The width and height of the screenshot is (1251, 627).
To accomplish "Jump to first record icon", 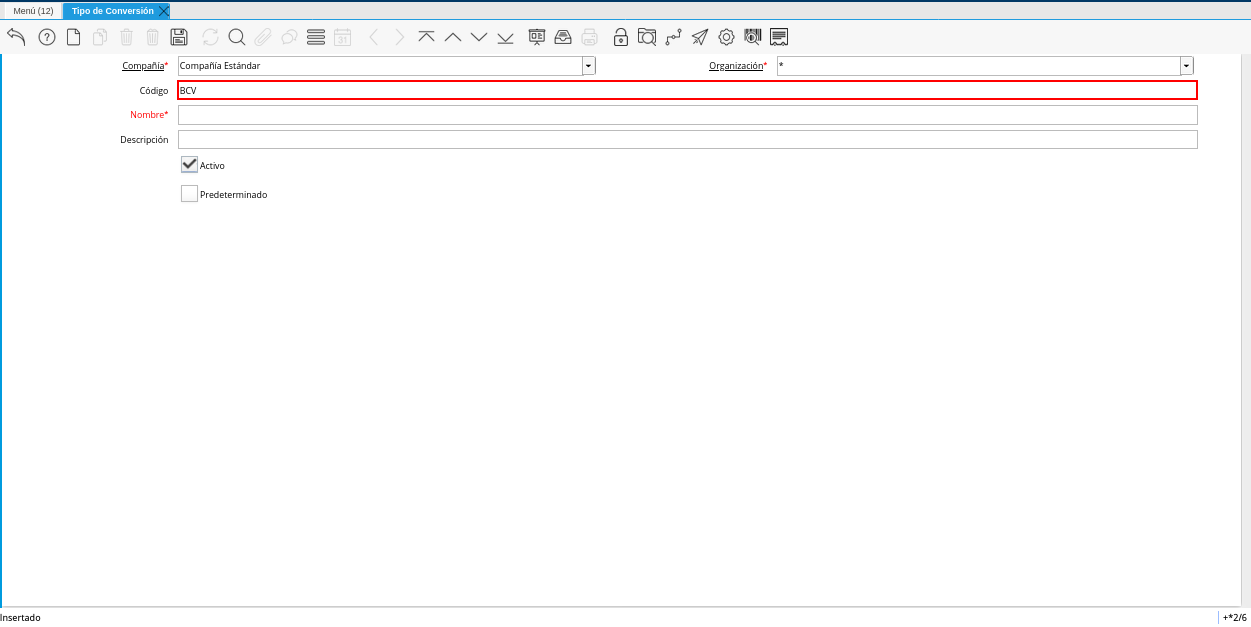I will tap(427, 37).
